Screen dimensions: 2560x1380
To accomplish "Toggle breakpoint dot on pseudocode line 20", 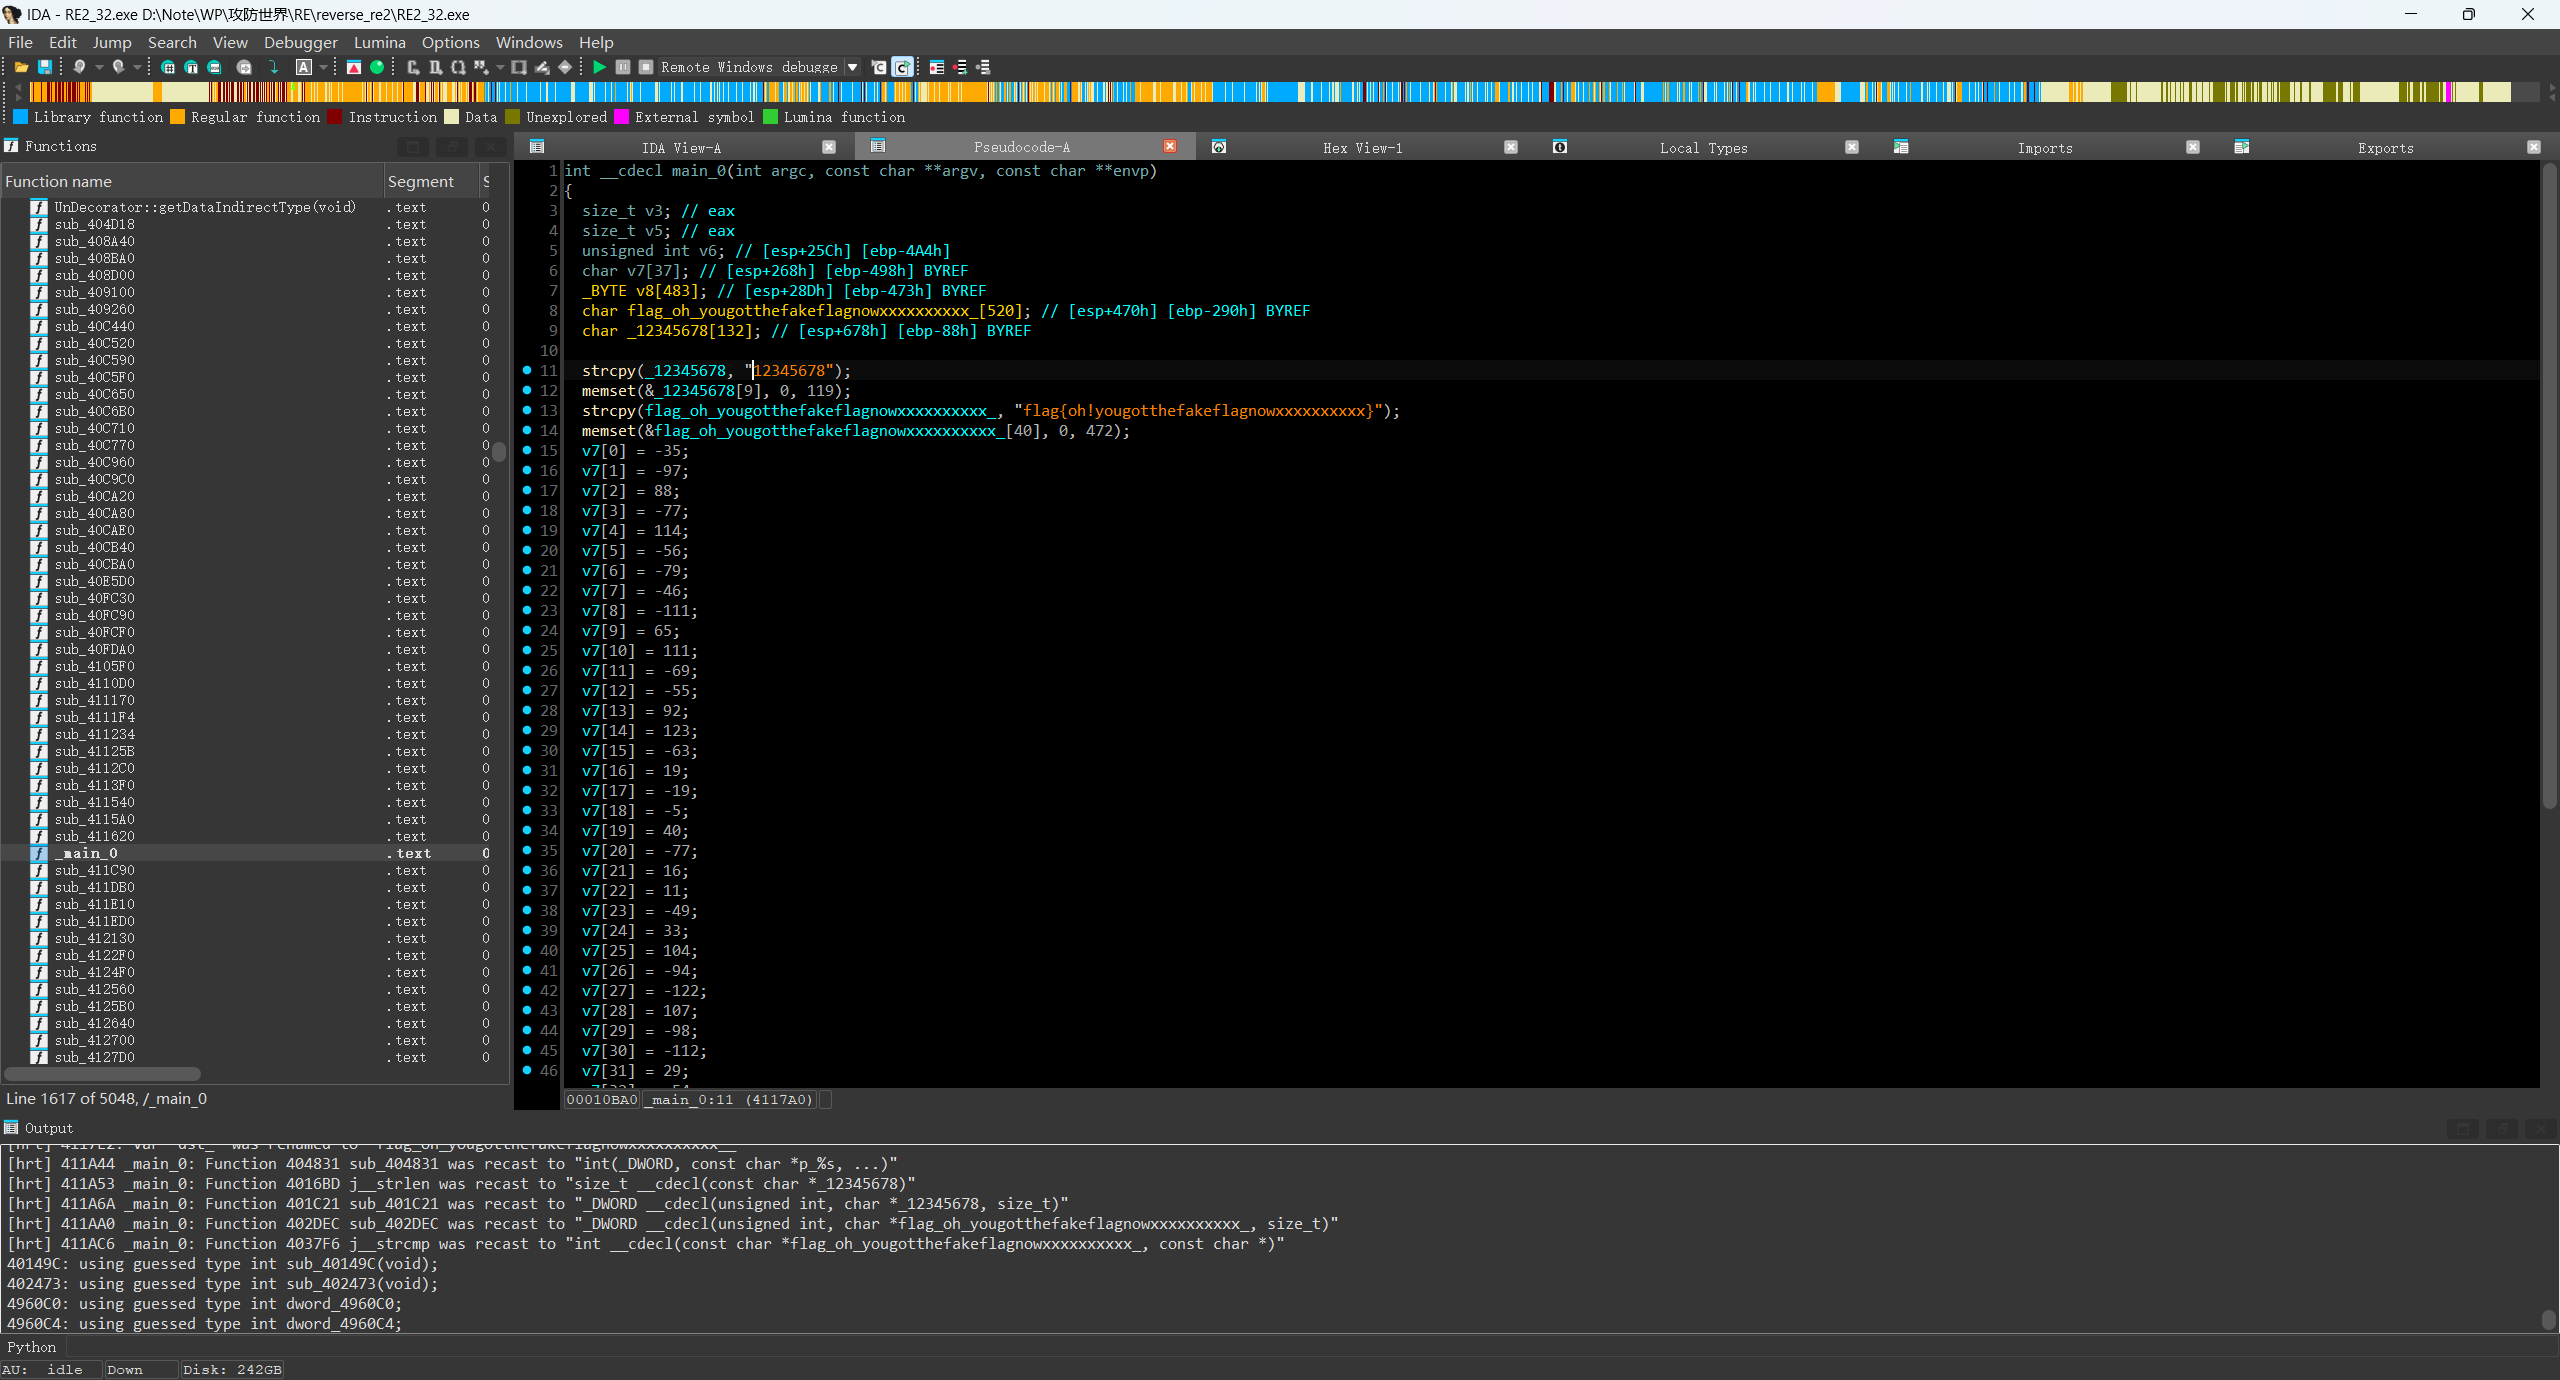I will [x=527, y=550].
